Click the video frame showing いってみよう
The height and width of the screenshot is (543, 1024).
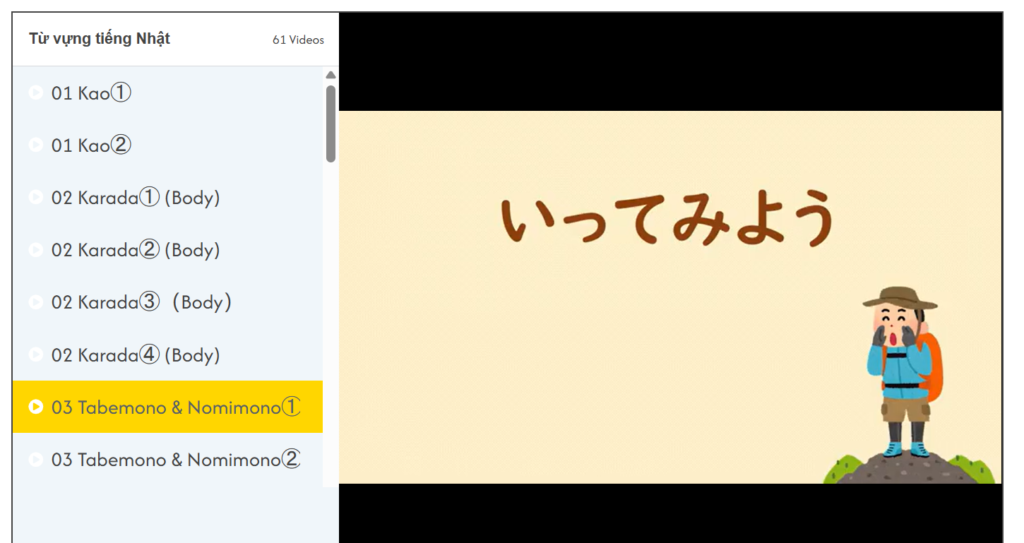(669, 296)
